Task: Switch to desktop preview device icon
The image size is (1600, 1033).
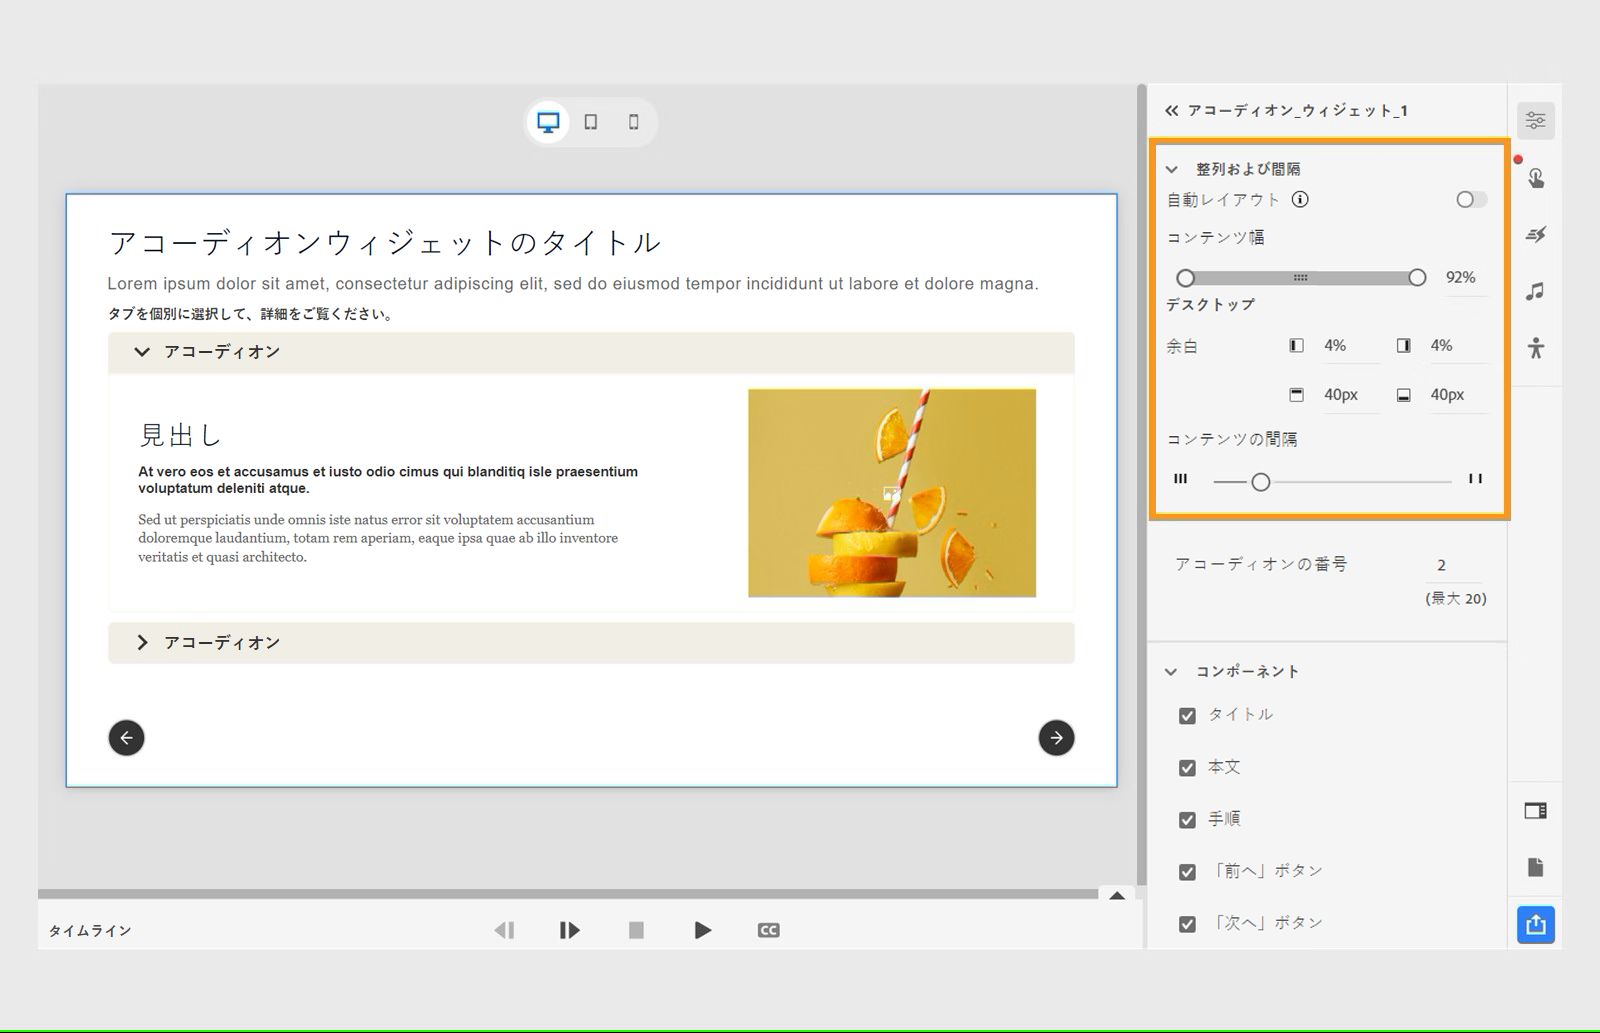Action: click(x=548, y=122)
